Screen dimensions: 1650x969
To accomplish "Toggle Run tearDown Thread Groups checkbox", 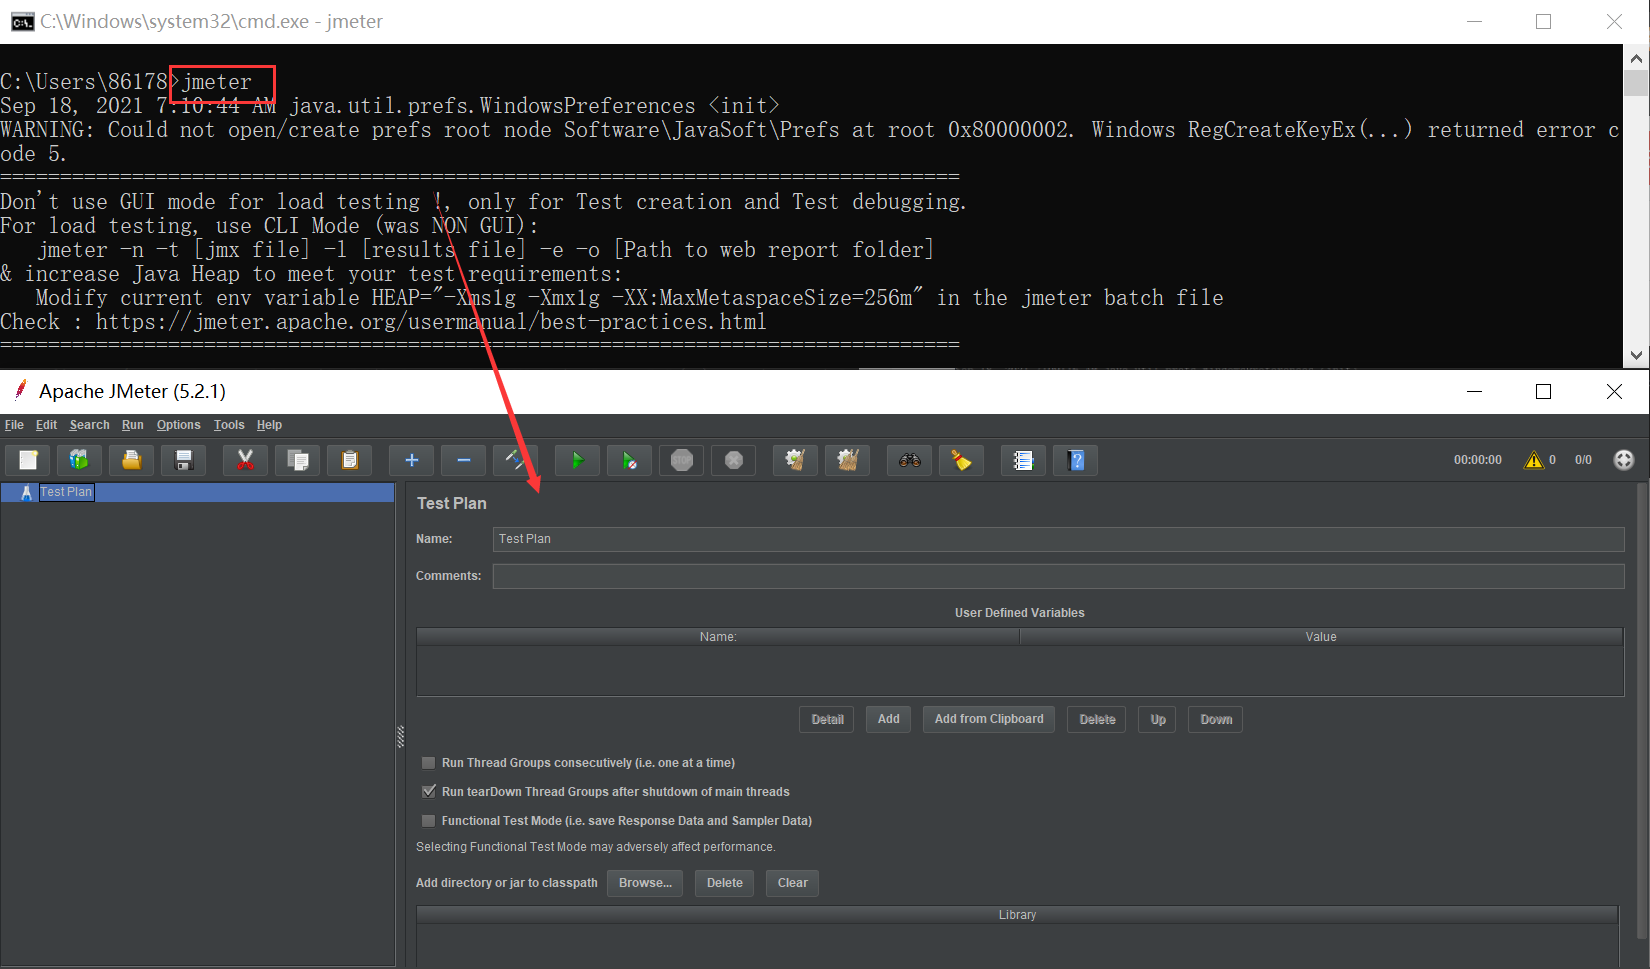I will pos(429,792).
